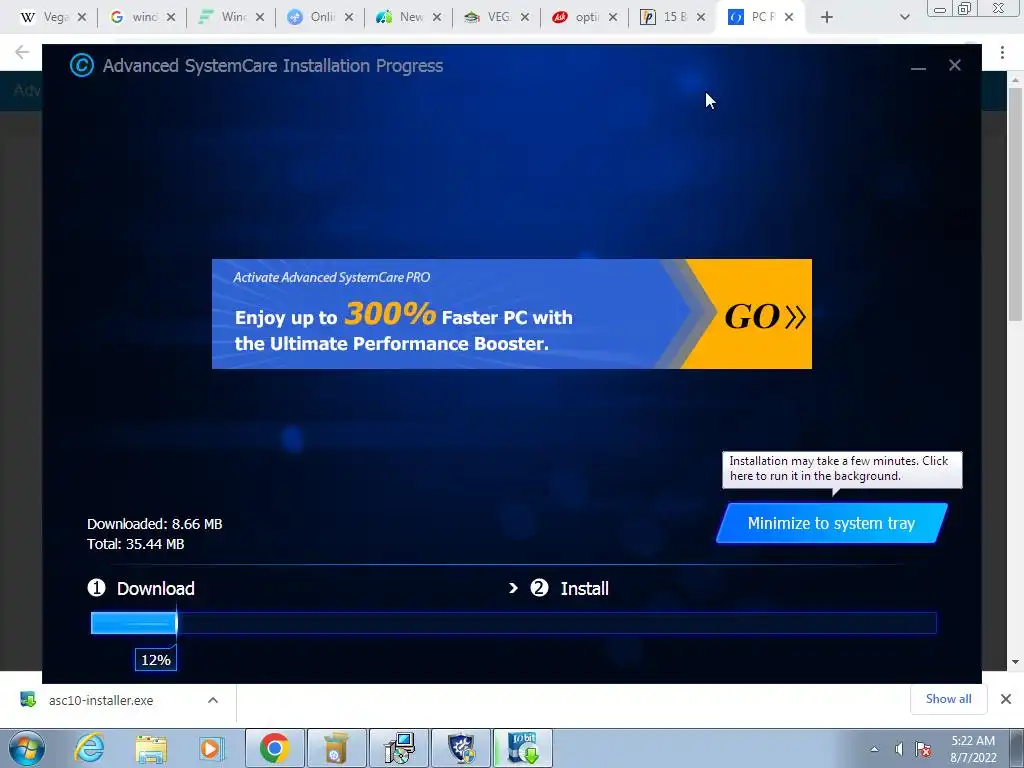This screenshot has width=1024, height=768.
Task: Open the asc10-installer.exe downloaded file
Action: pos(101,700)
